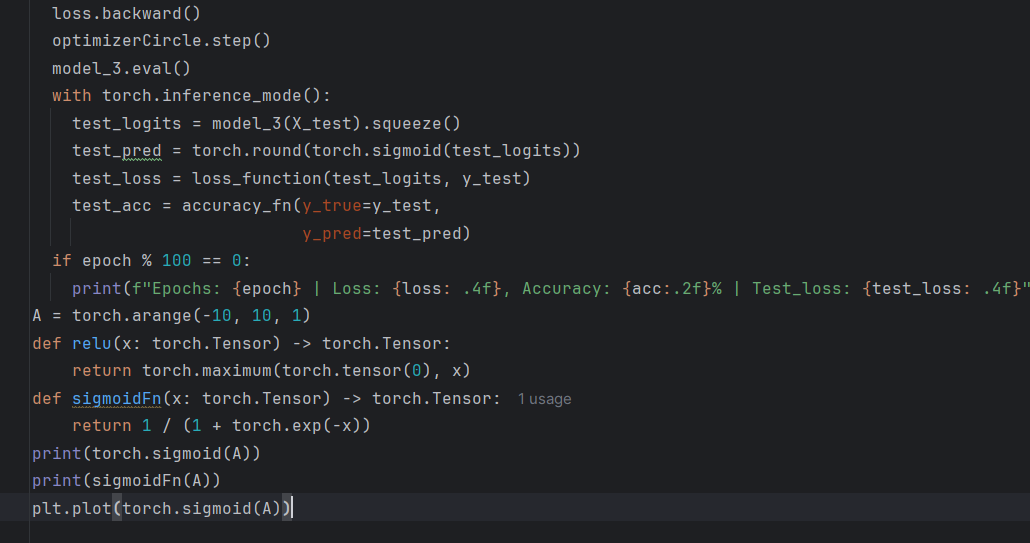The image size is (1030, 543).
Task: Click the loss.backward() call
Action: 116,15
